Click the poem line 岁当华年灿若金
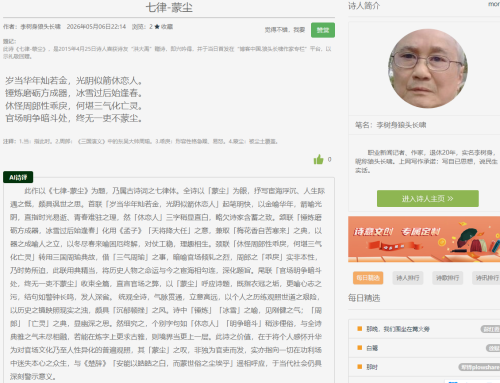Screen dimensions: 500x383 pyautogui.click(x=36, y=81)
